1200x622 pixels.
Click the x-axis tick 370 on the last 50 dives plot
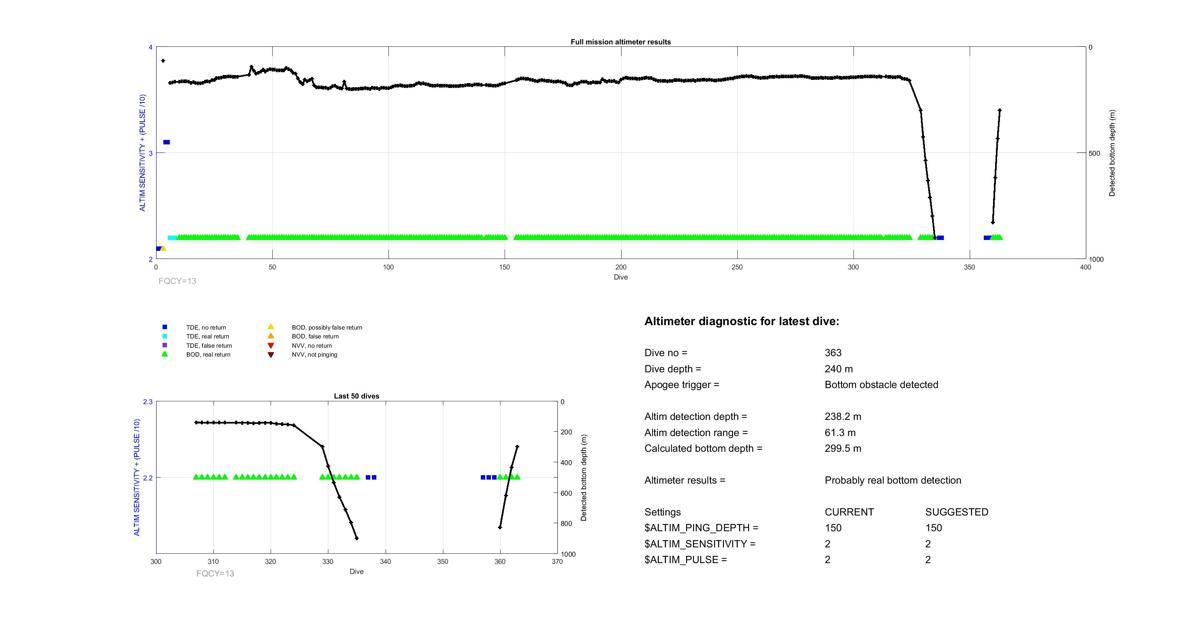coord(557,562)
